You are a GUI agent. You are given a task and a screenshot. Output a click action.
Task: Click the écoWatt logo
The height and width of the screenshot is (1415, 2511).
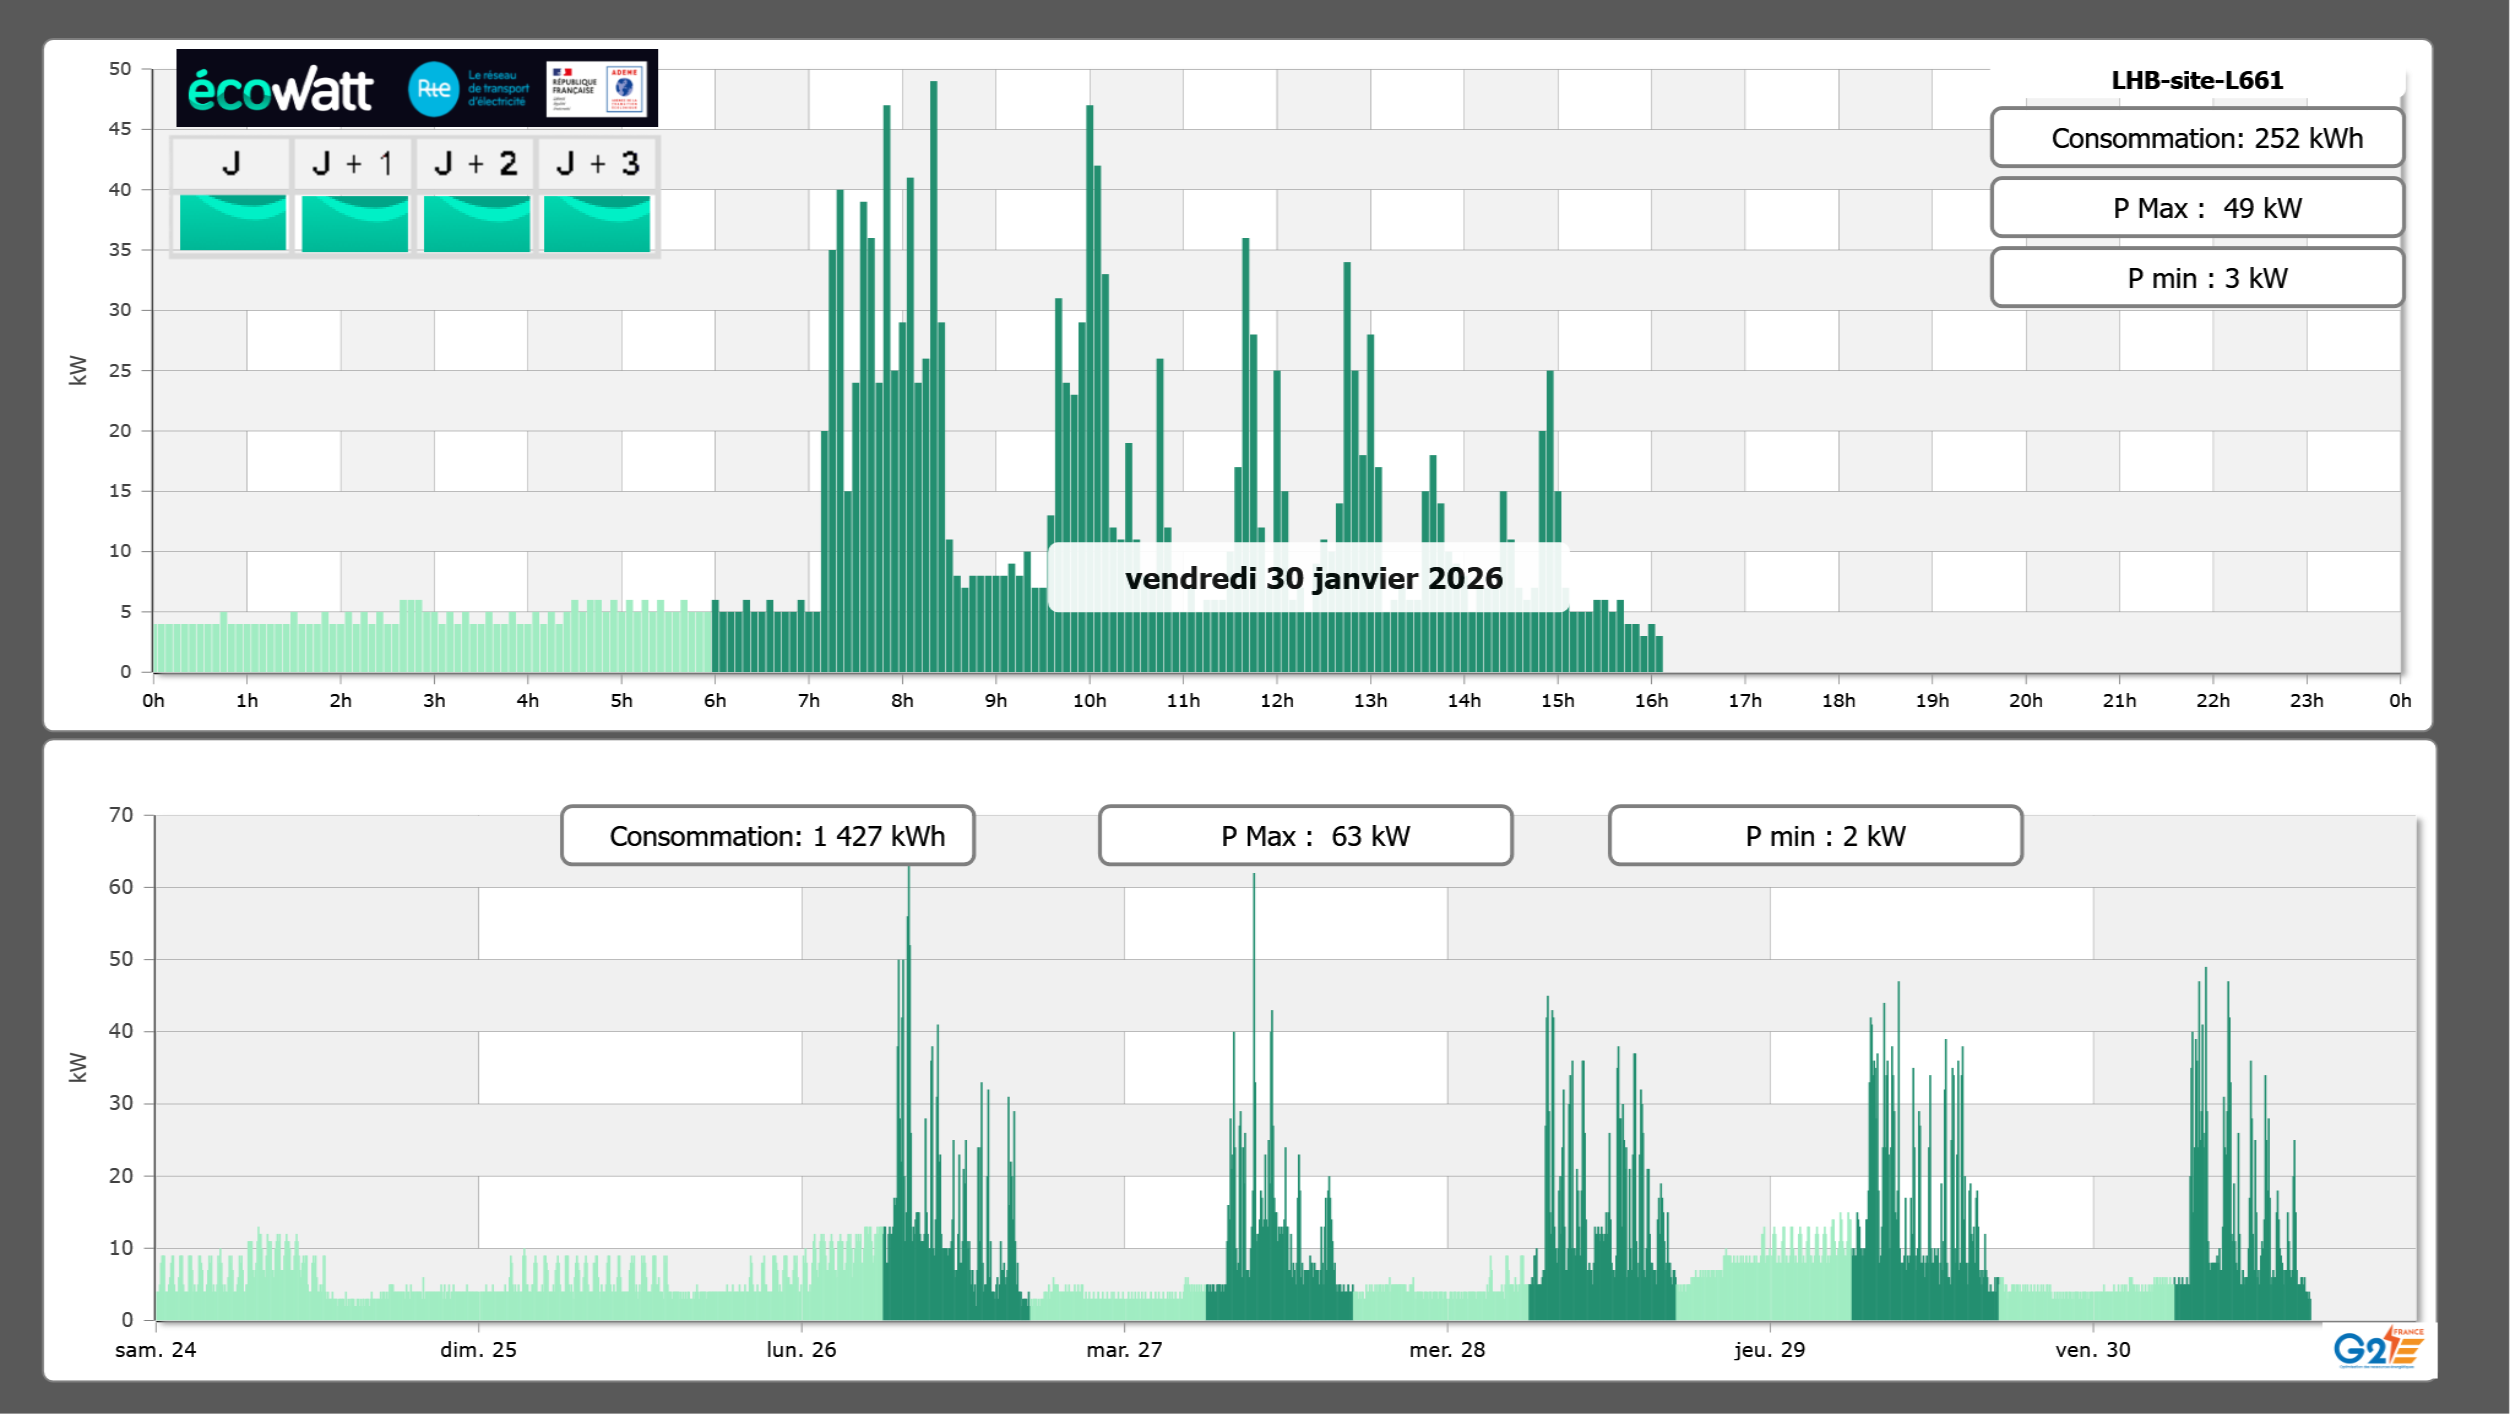tap(280, 90)
